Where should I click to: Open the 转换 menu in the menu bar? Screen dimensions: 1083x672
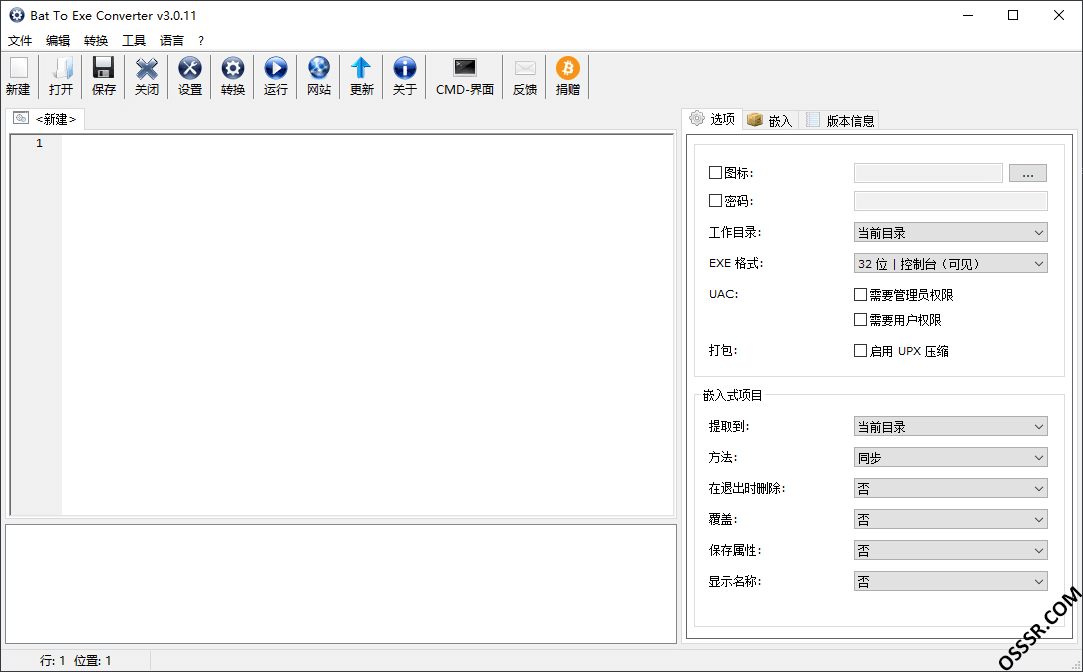[96, 41]
